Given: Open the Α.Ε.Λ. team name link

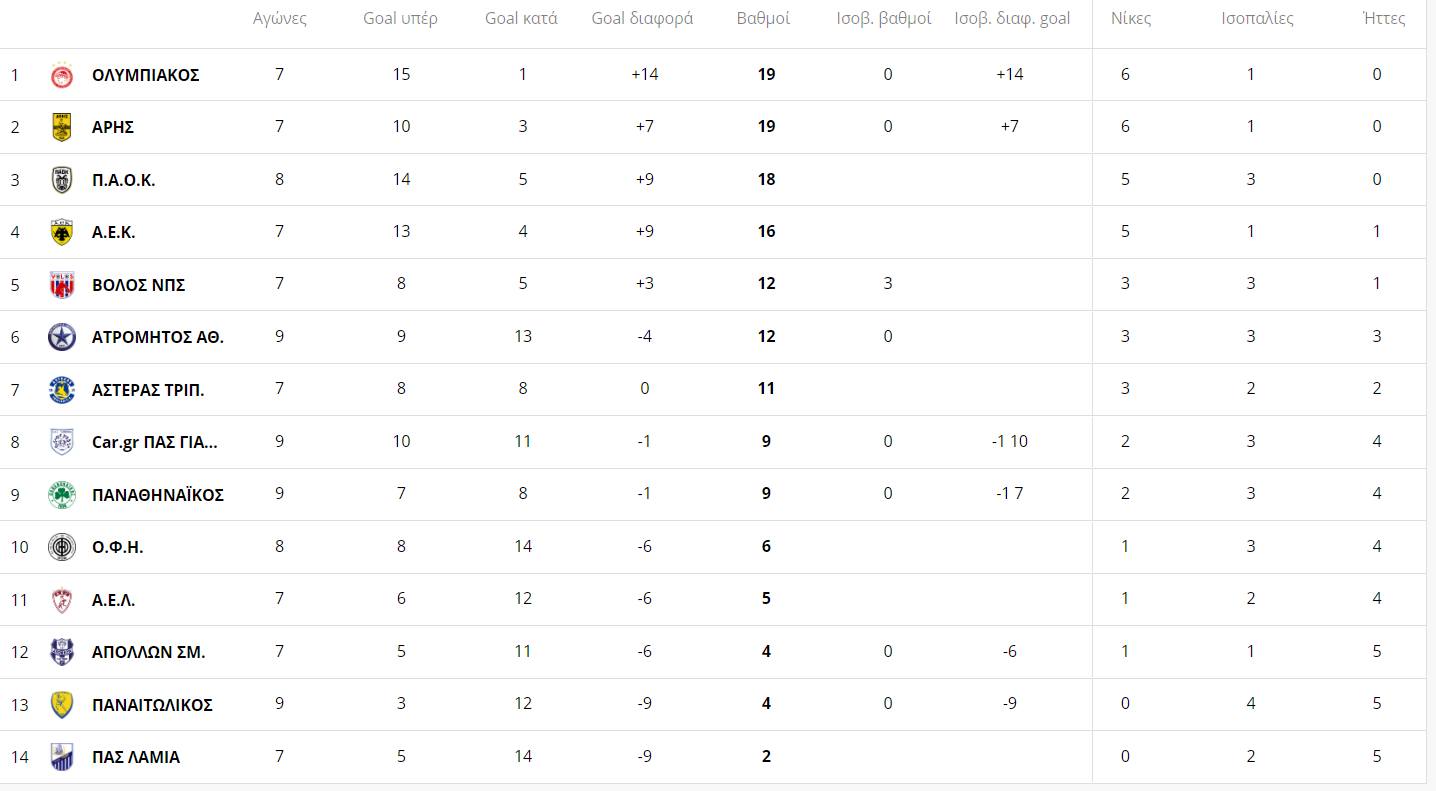Looking at the screenshot, I should pyautogui.click(x=114, y=600).
